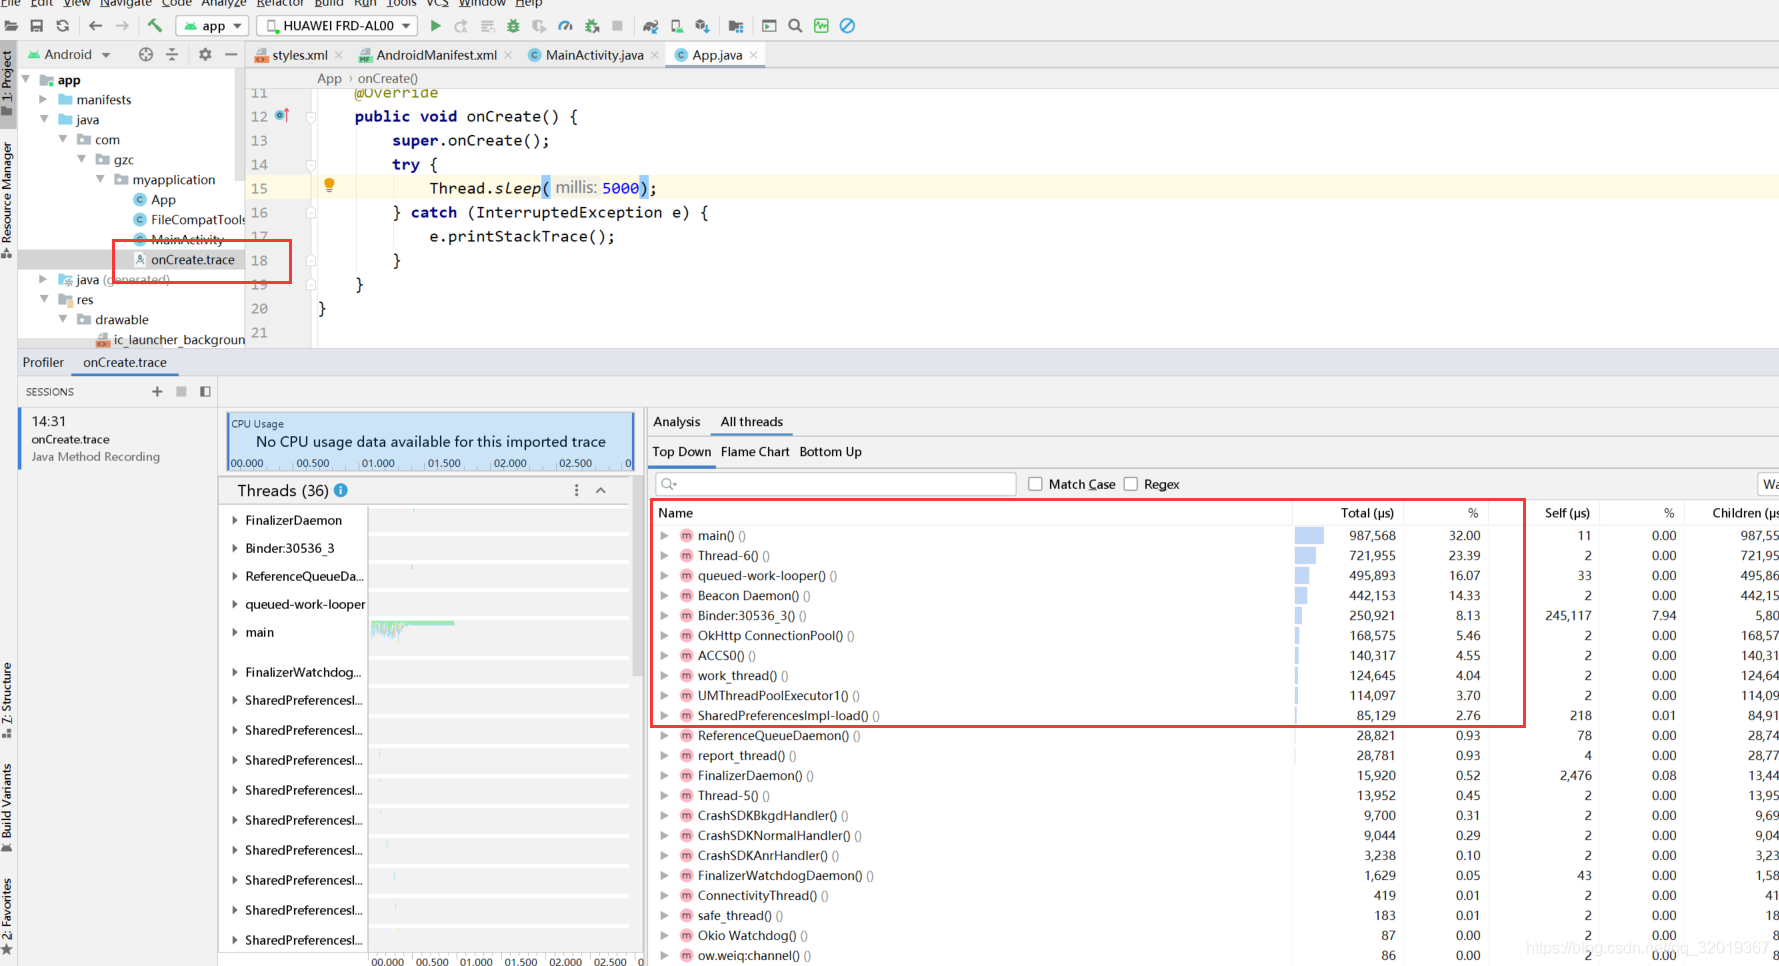Click the Save All floppy icon
Image resolution: width=1779 pixels, height=966 pixels.
pyautogui.click(x=37, y=26)
